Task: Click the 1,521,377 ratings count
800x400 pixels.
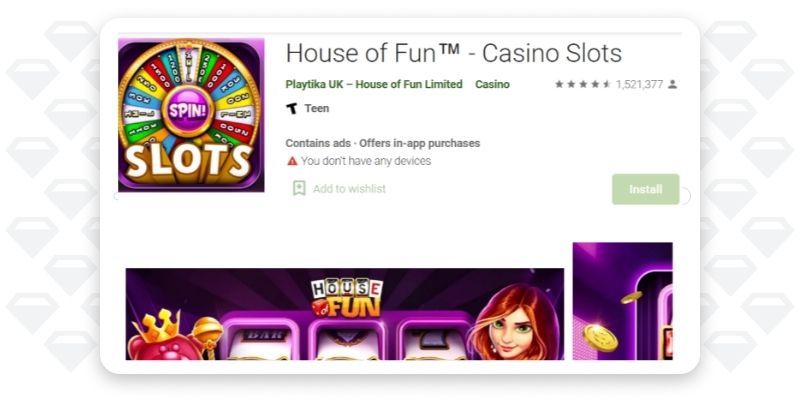Action: point(639,84)
